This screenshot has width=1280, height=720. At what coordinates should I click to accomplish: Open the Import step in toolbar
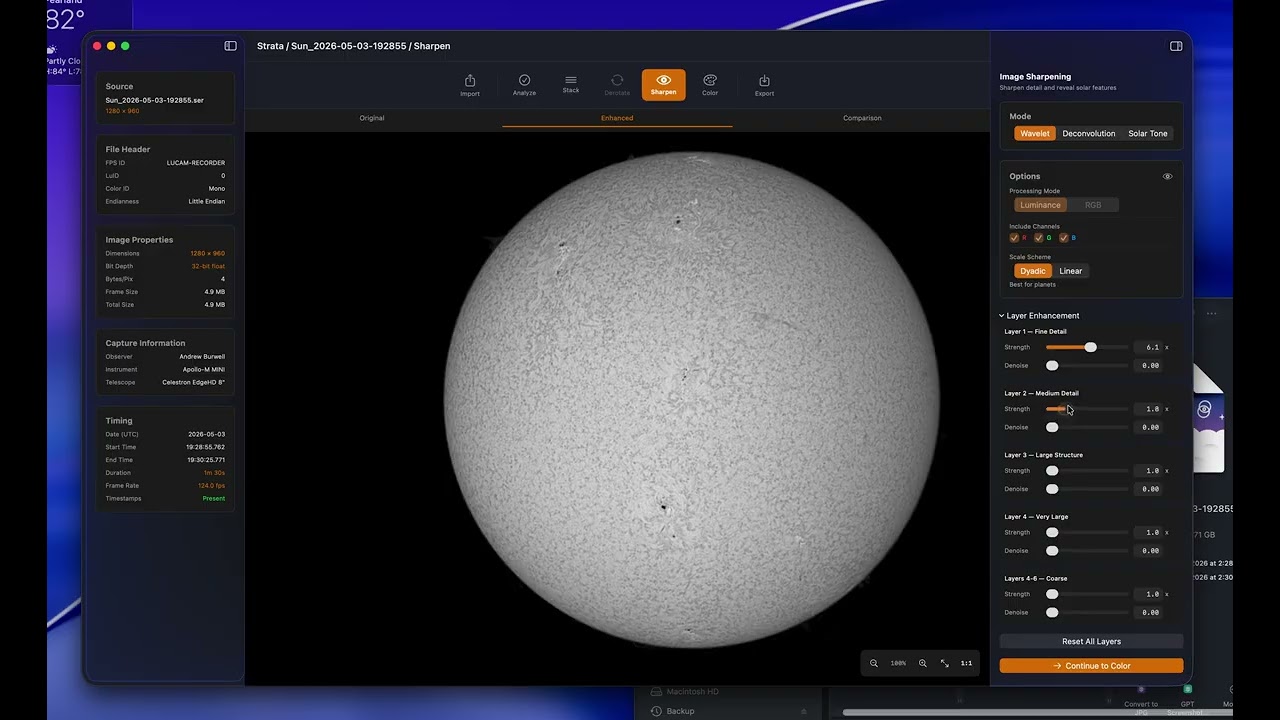pos(469,85)
